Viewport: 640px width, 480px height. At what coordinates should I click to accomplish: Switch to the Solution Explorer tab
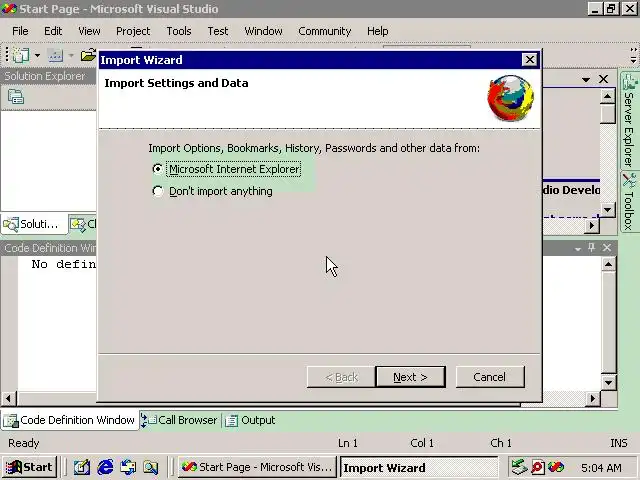[x=33, y=224]
